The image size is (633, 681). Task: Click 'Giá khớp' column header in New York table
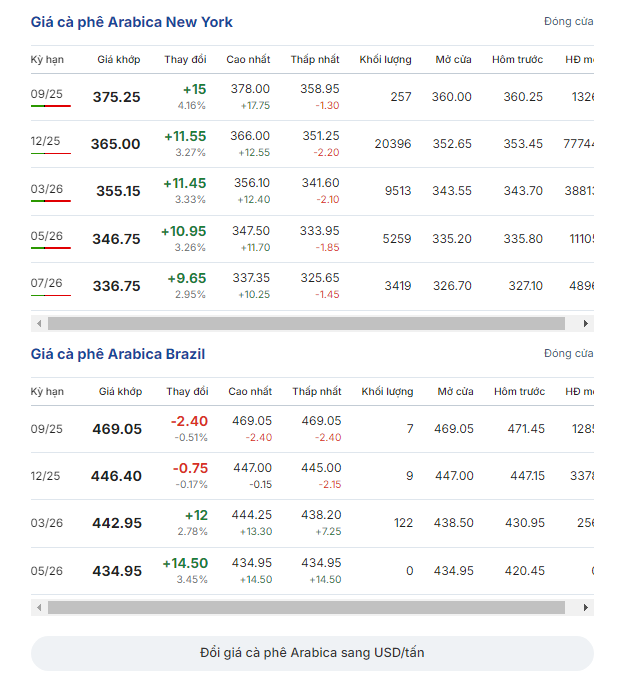[x=119, y=60]
